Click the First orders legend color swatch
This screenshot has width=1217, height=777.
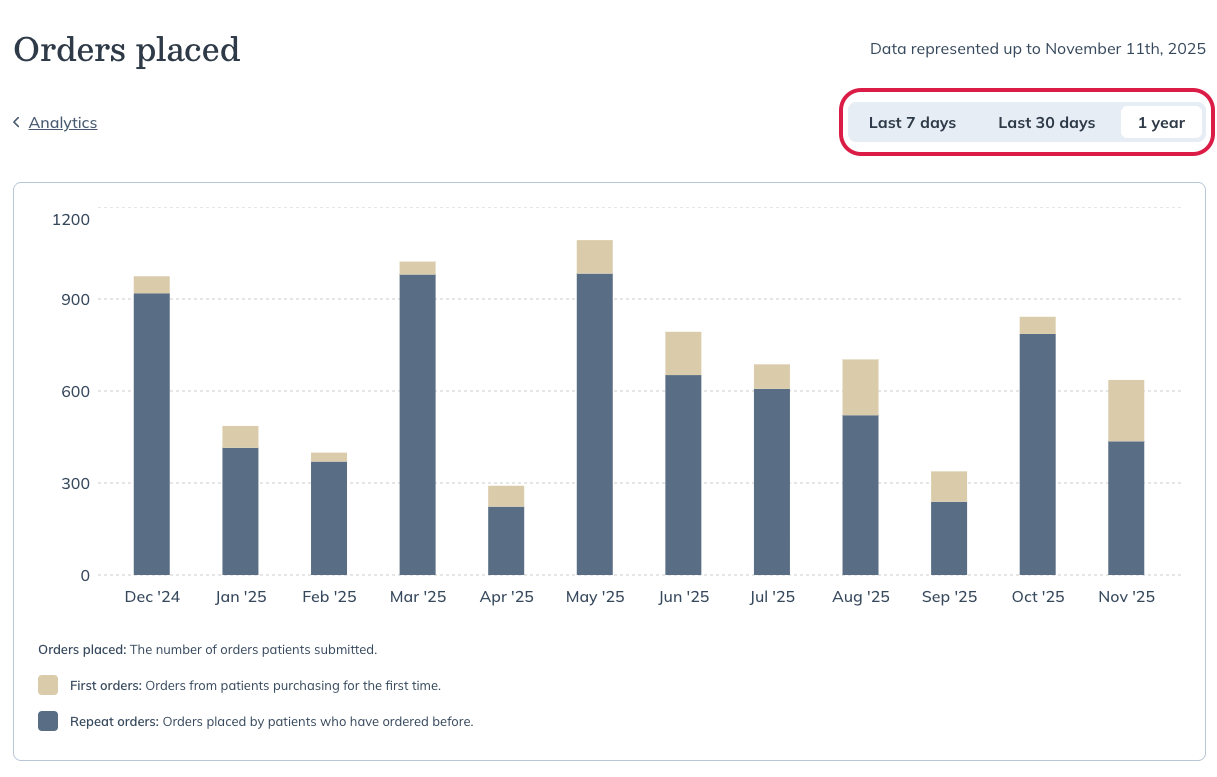pyautogui.click(x=48, y=685)
